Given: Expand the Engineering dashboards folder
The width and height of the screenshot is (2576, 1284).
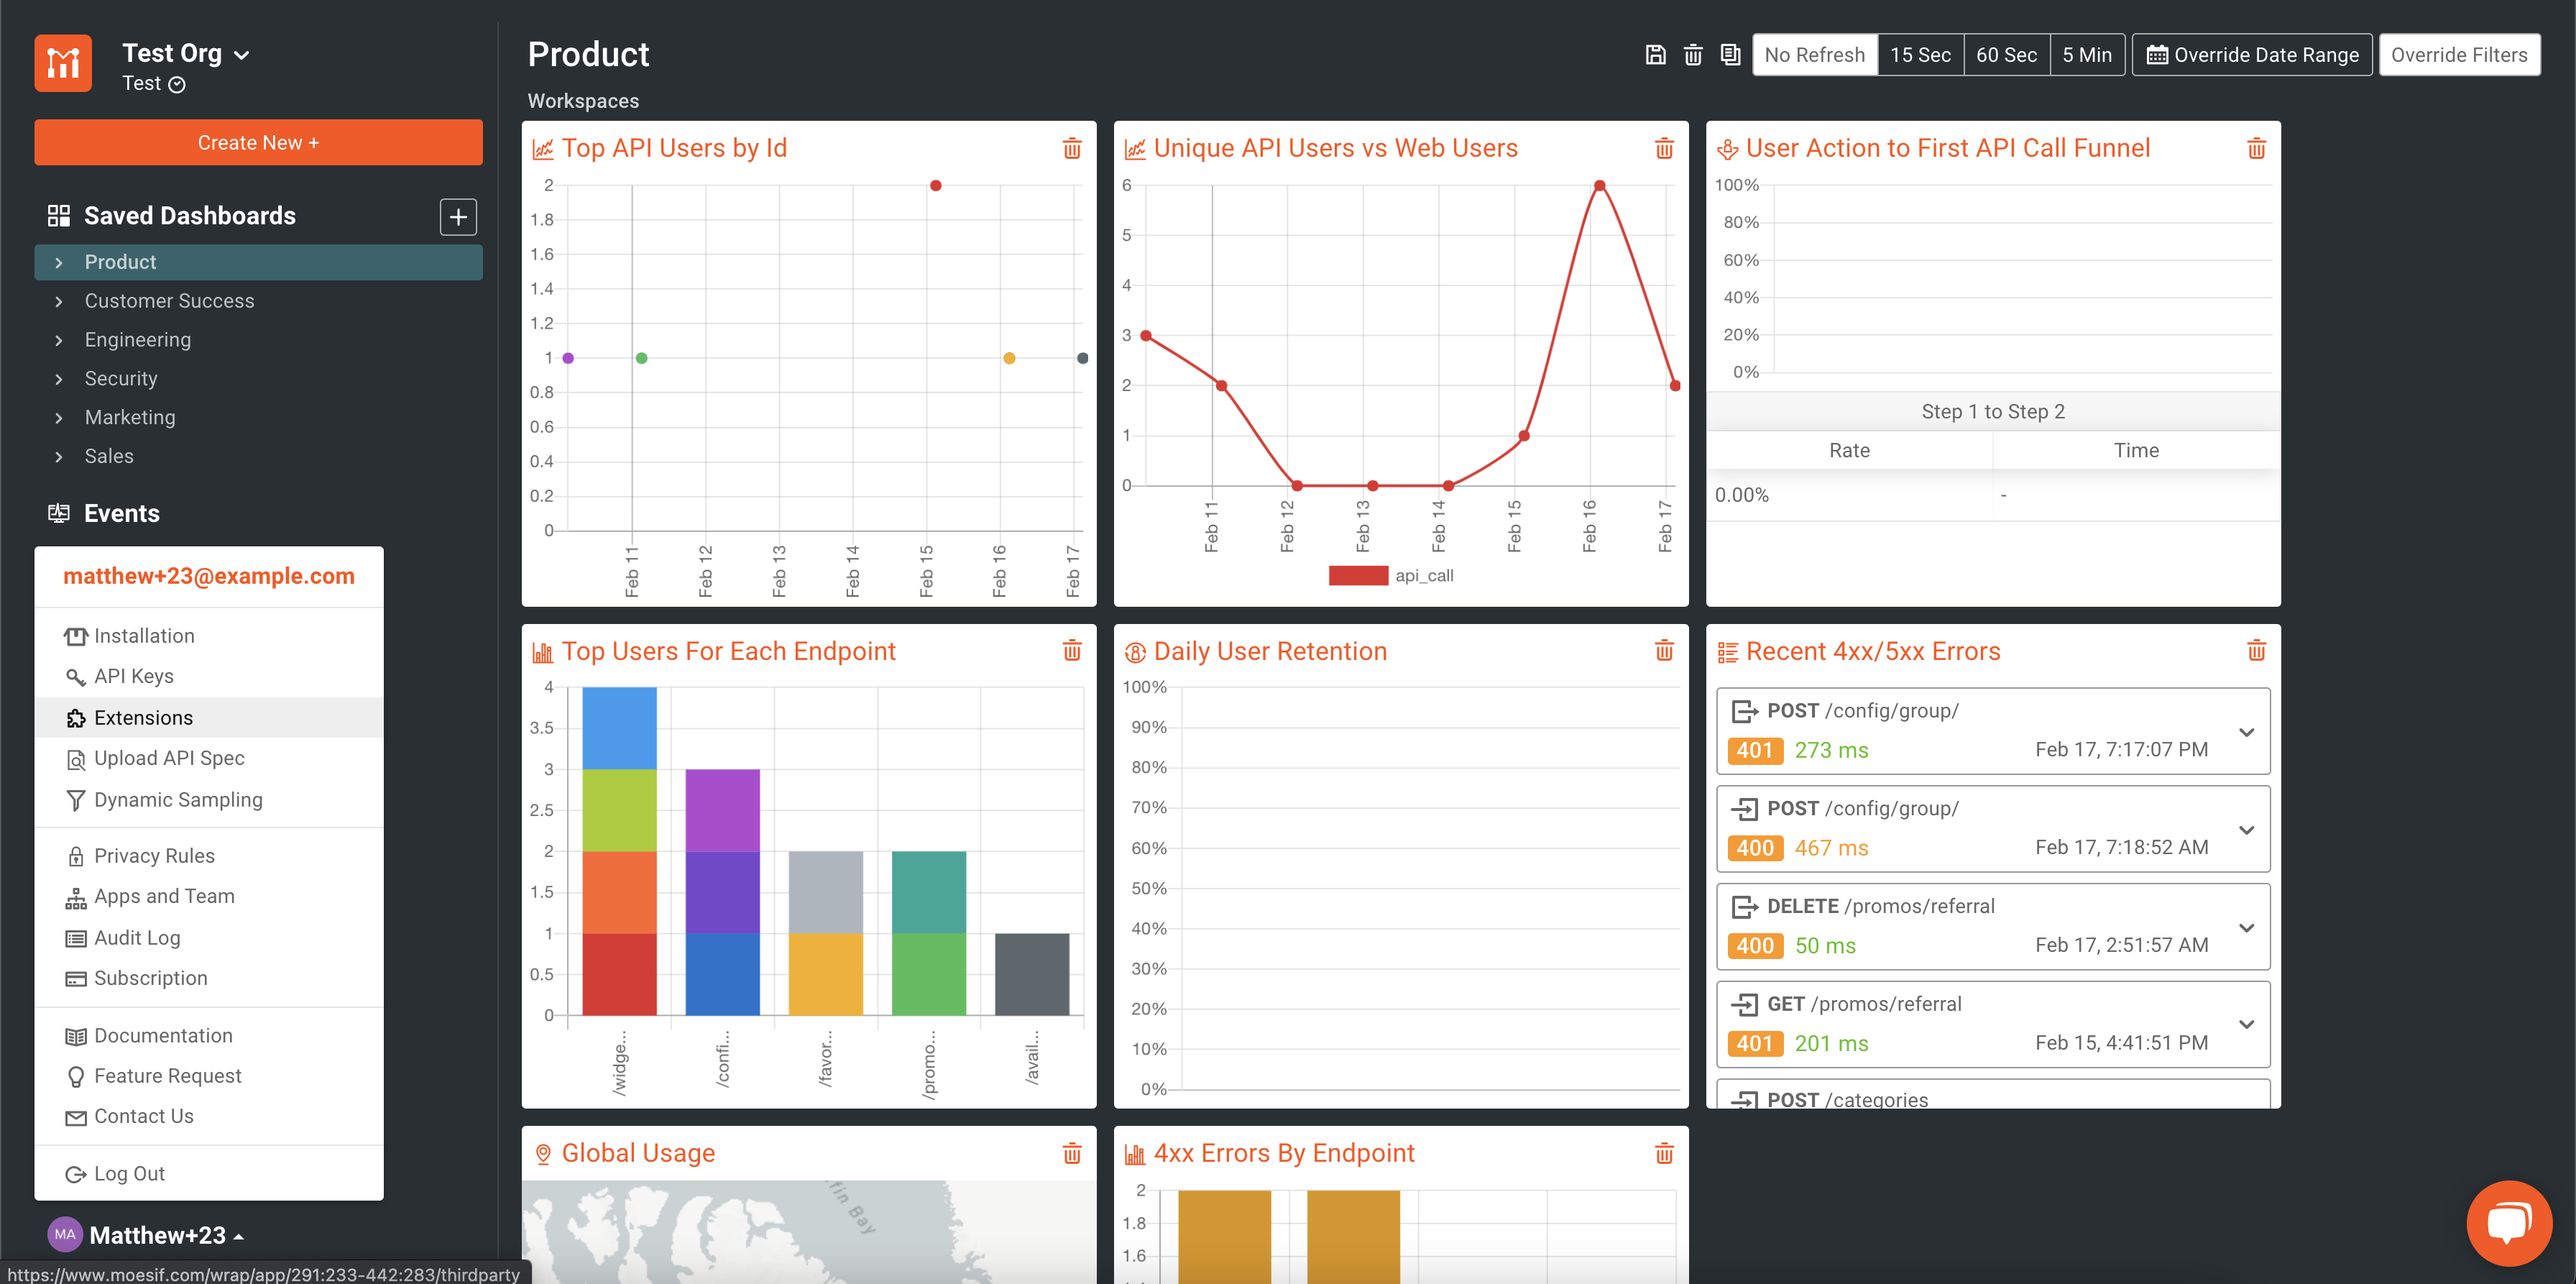Looking at the screenshot, I should [x=59, y=340].
